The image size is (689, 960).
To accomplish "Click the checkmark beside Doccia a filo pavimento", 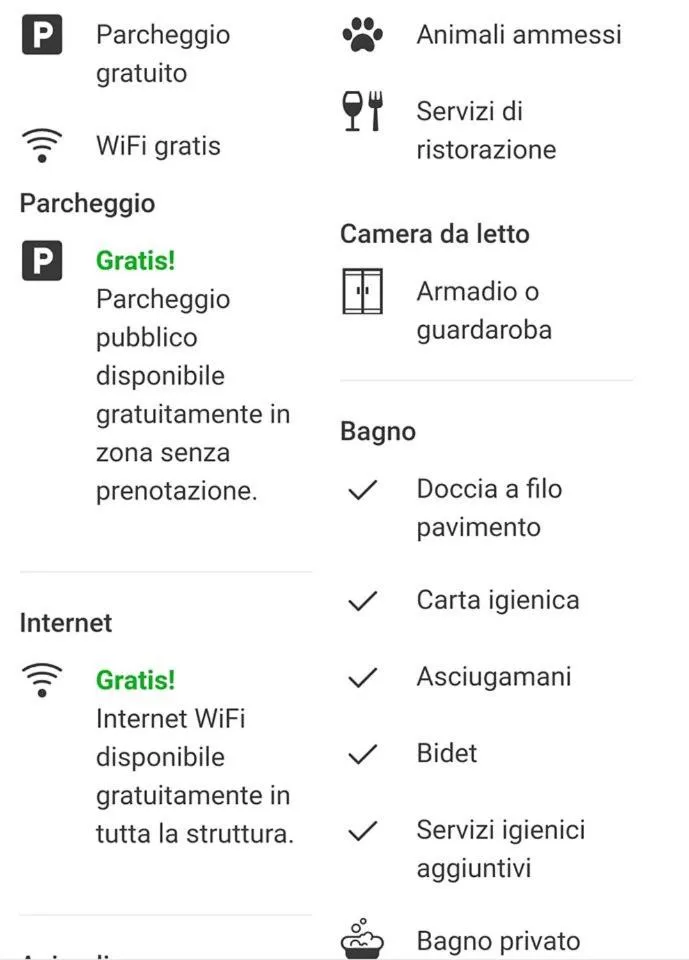I will click(x=362, y=490).
